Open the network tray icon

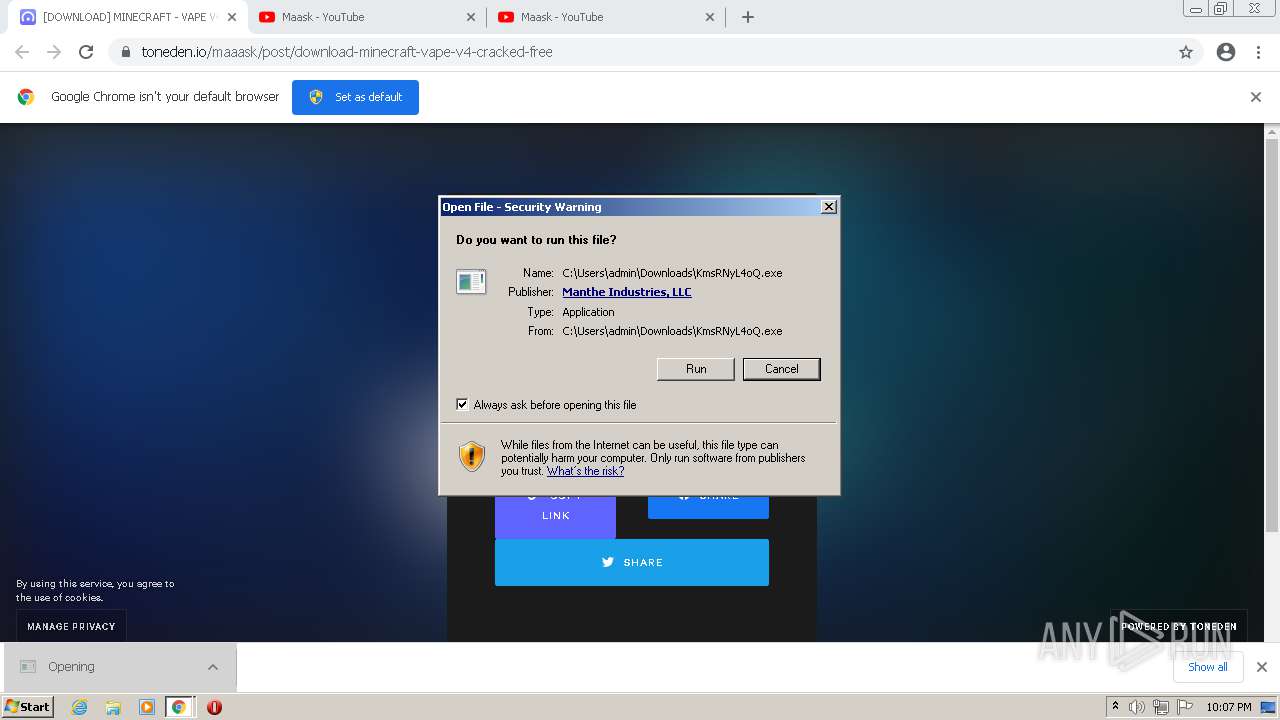pos(1161,707)
